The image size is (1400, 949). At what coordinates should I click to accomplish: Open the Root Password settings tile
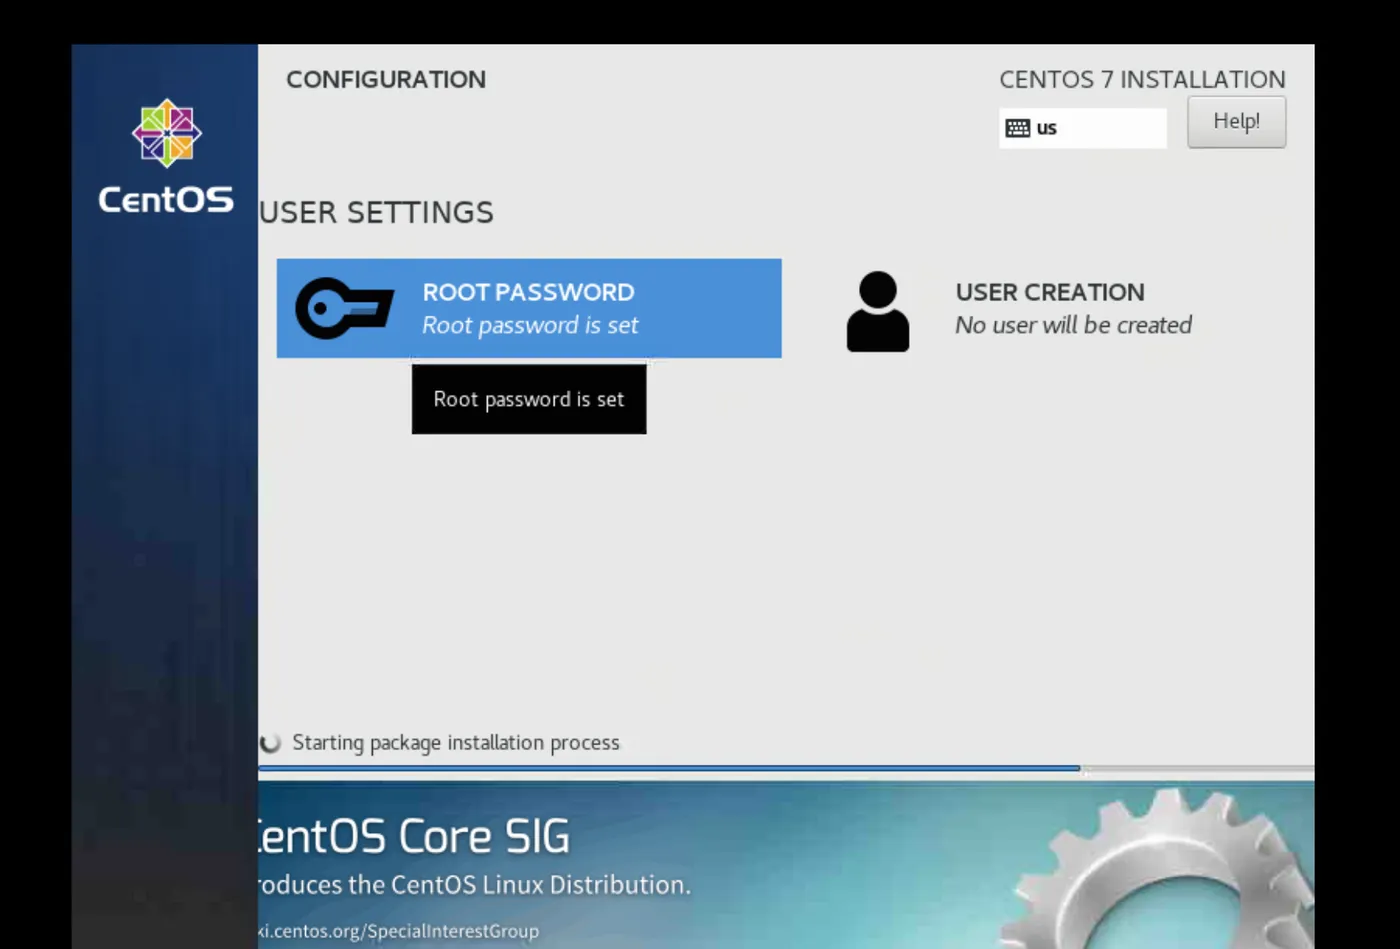coord(529,308)
